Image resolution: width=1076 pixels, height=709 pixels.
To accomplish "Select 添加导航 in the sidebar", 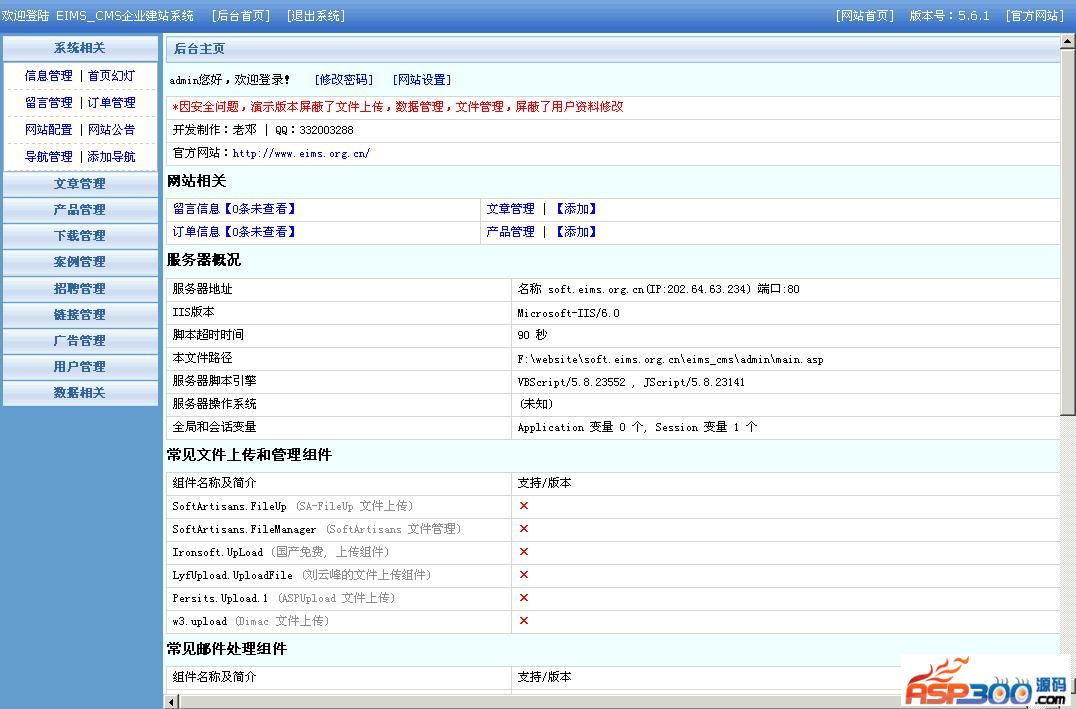I will [x=111, y=157].
